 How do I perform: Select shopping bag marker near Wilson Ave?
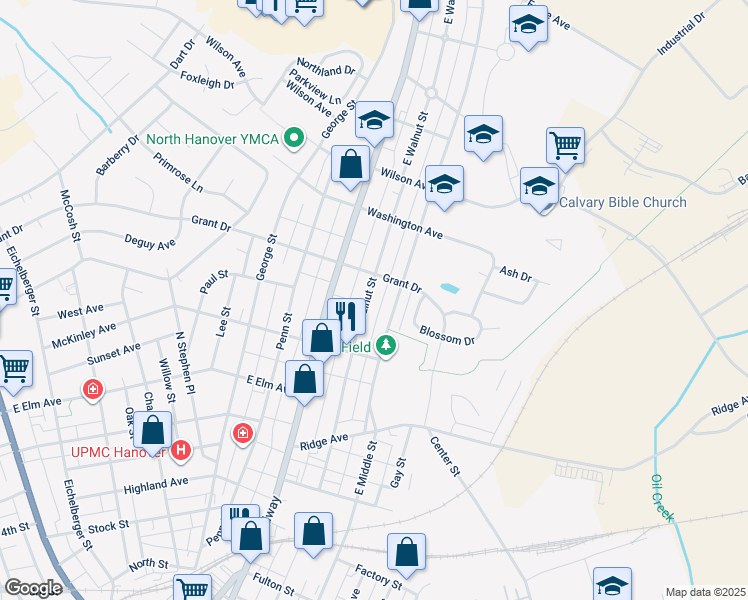tap(351, 166)
